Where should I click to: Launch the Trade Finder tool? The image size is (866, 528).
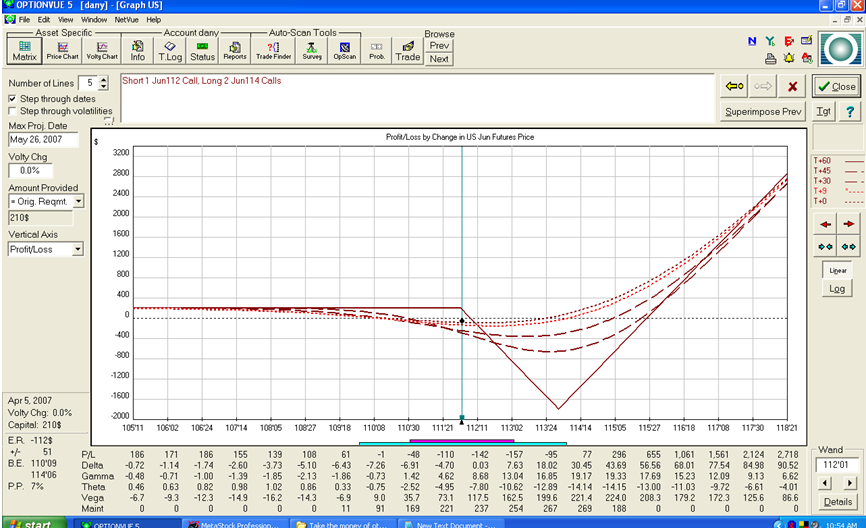(x=273, y=50)
